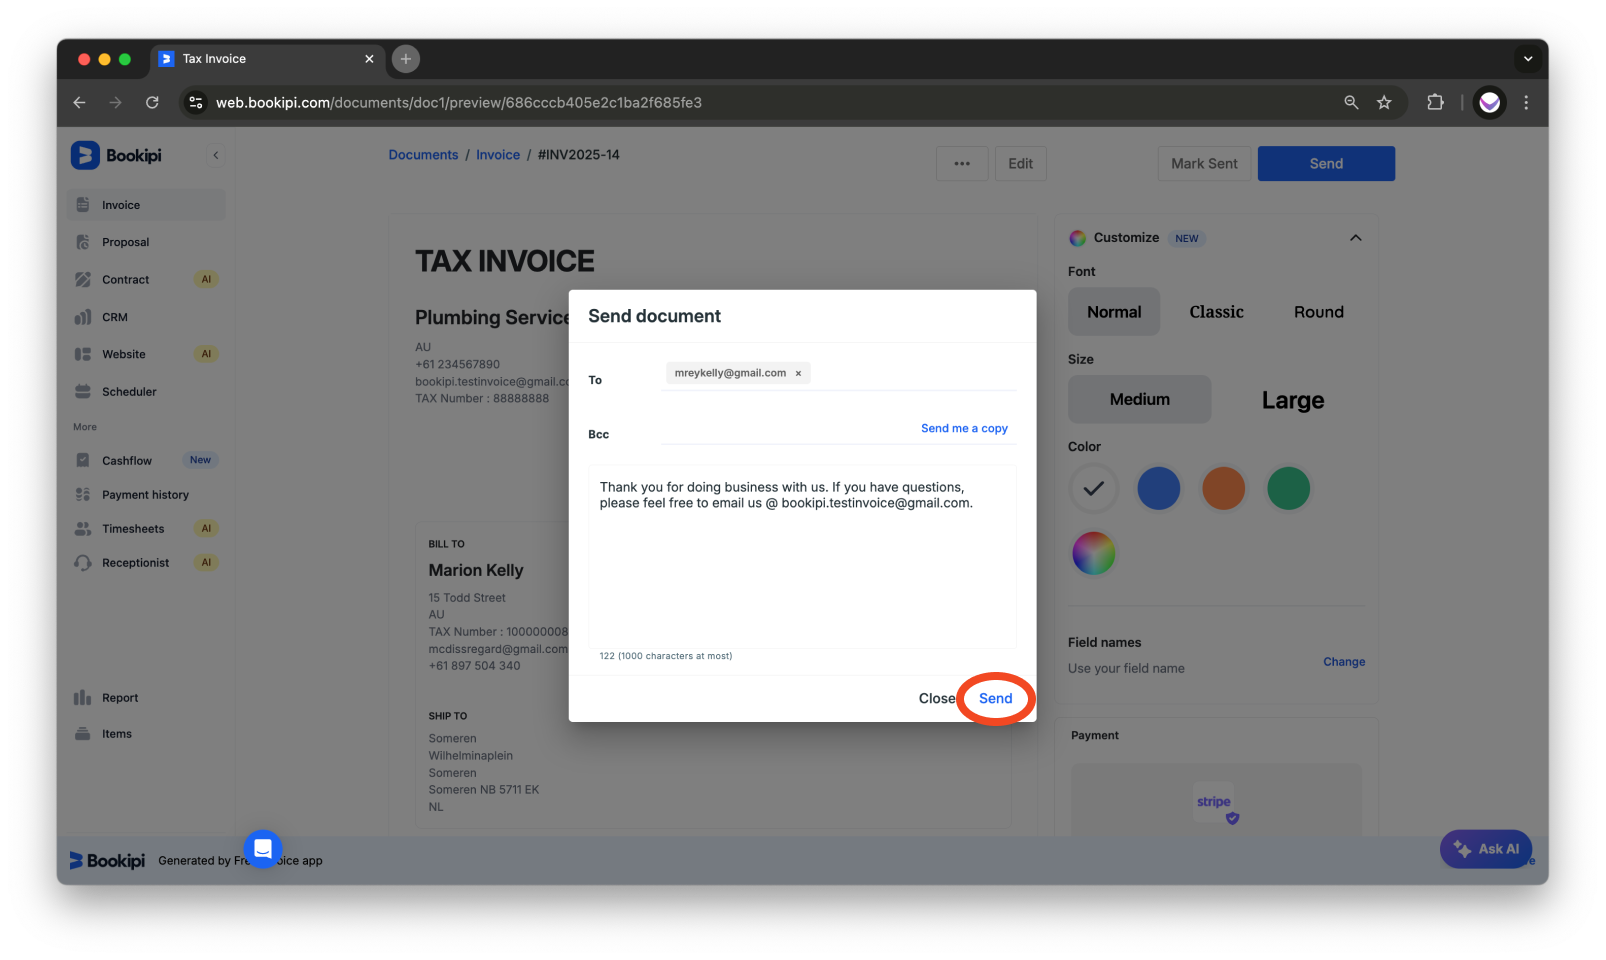Go to the Scheduler section
This screenshot has width=1606, height=960.
(129, 391)
